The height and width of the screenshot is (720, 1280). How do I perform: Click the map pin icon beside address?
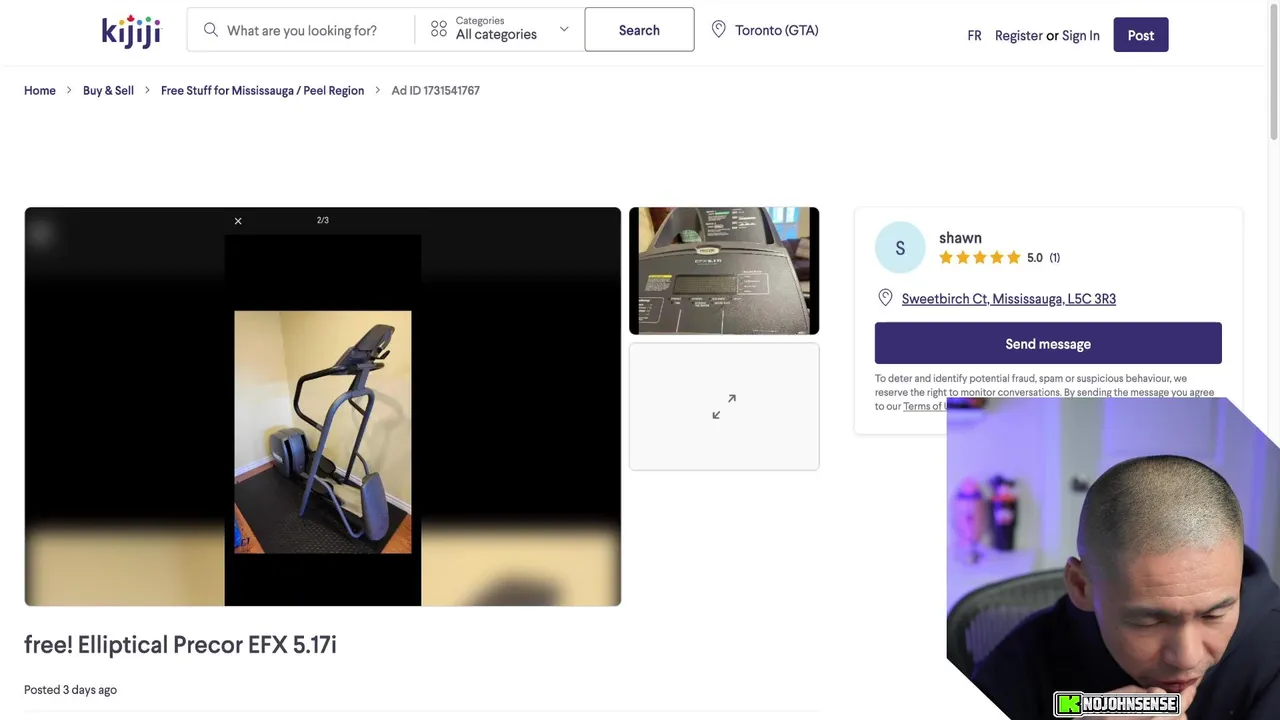(x=885, y=298)
